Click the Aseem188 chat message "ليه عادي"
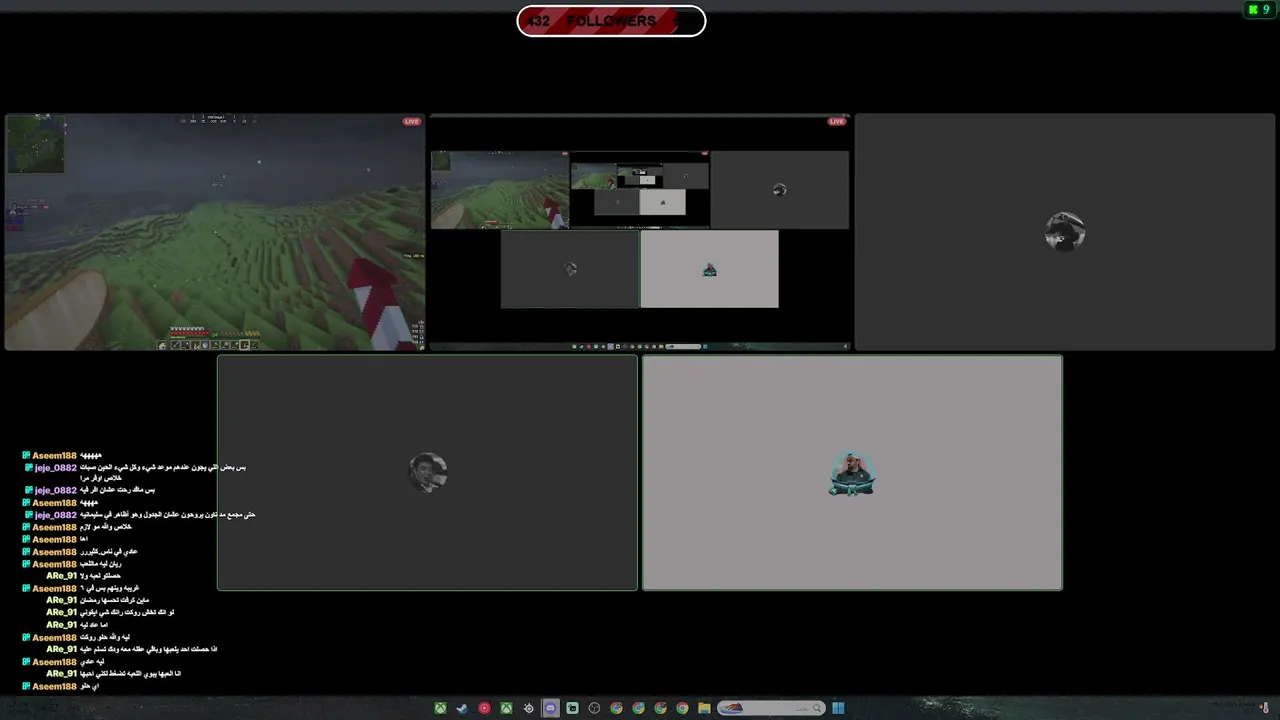This screenshot has height=720, width=1280. coord(91,662)
